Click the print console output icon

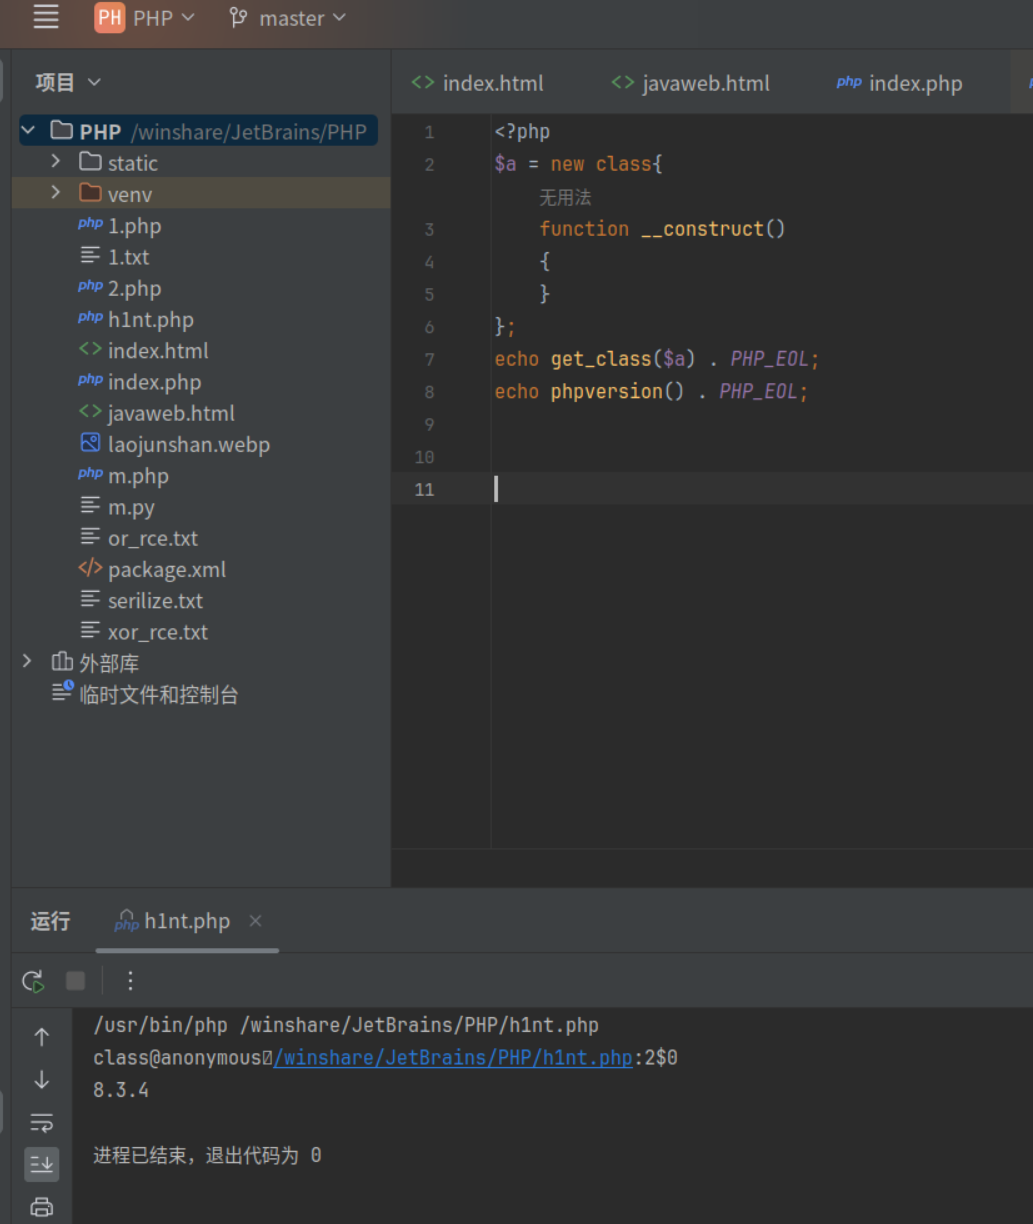(42, 1206)
